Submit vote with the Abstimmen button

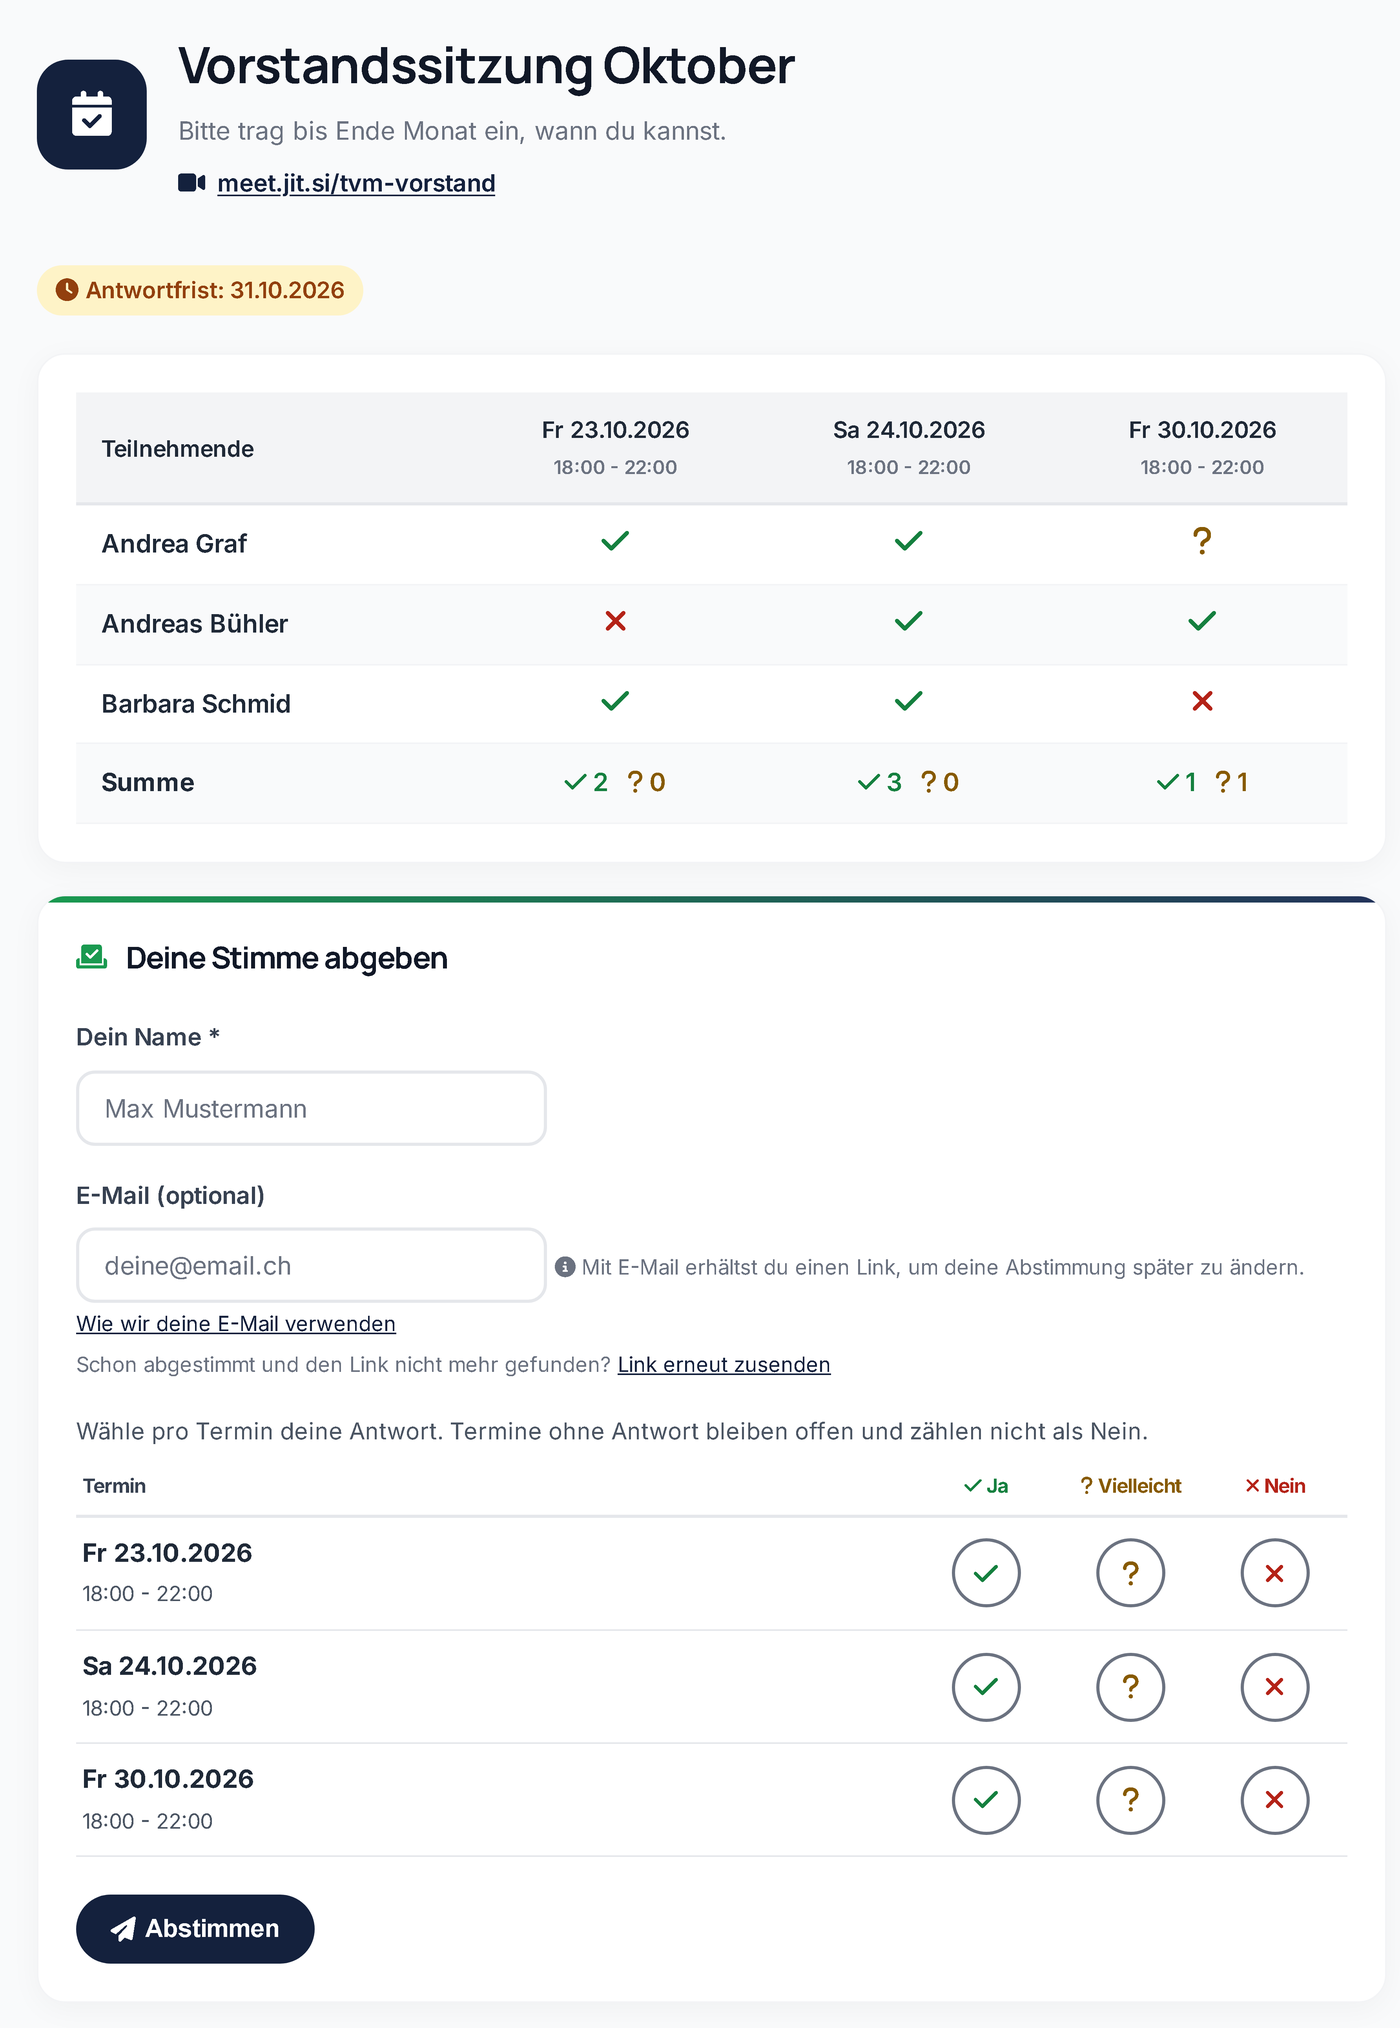coord(195,1928)
